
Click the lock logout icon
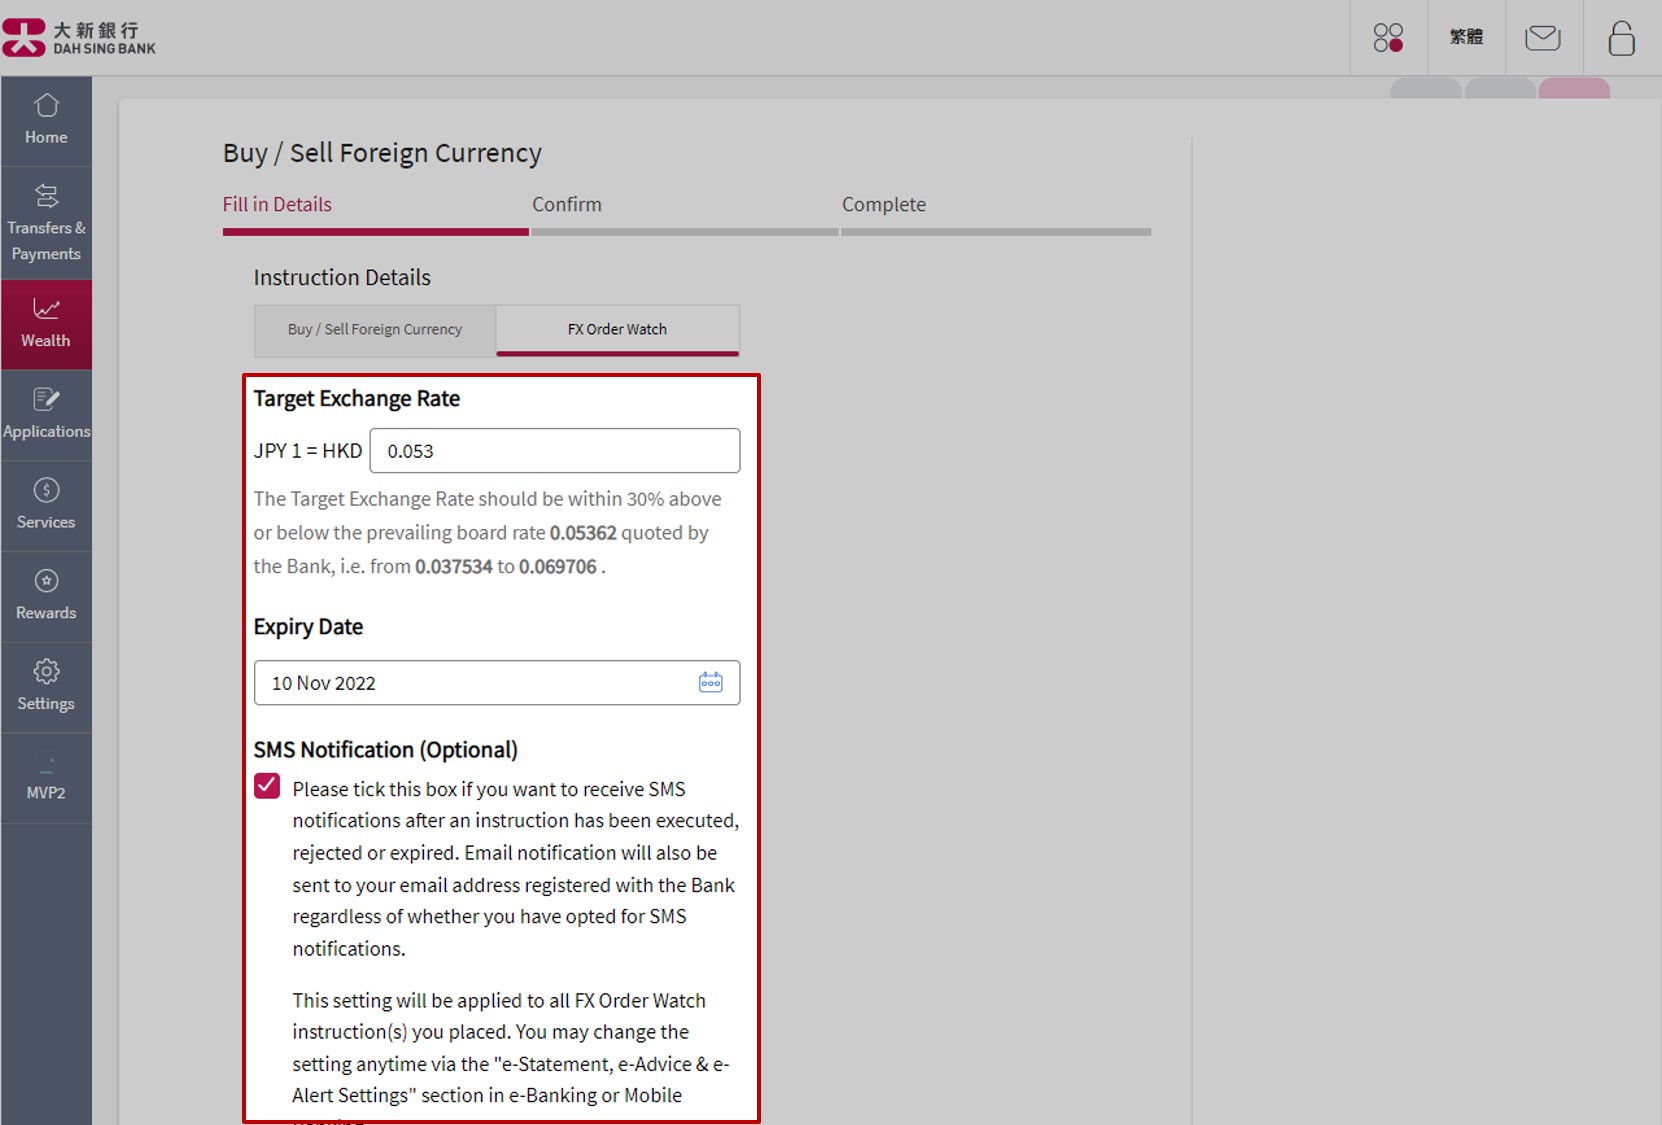(x=1621, y=38)
